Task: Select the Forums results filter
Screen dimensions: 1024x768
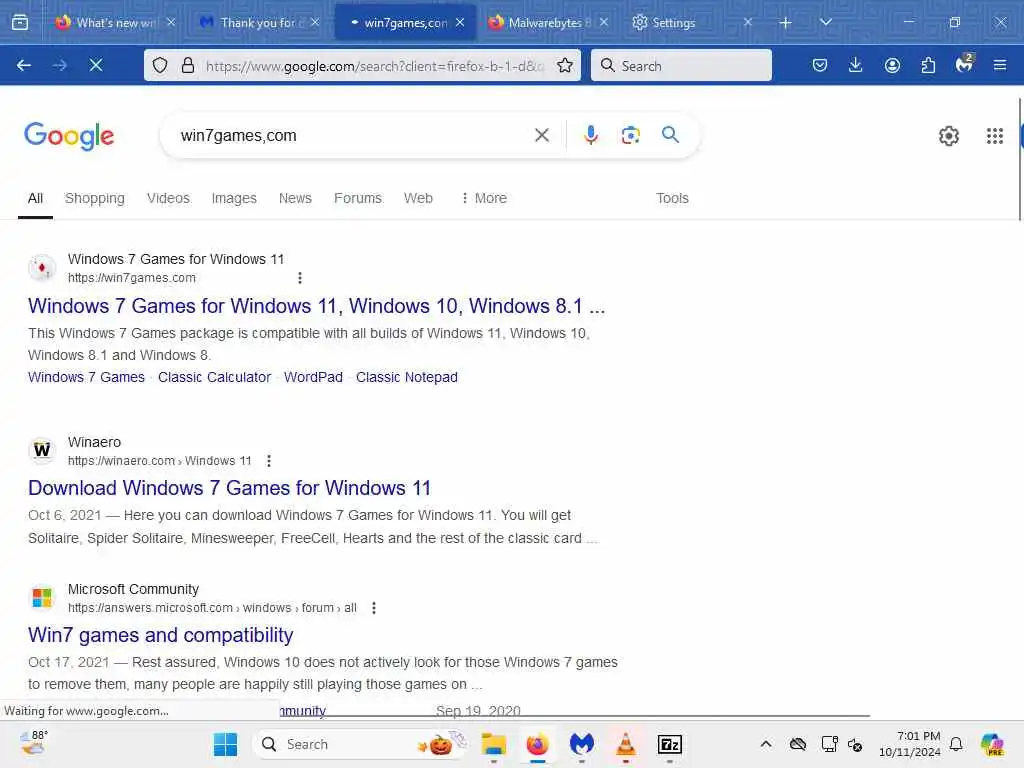Action: tap(358, 198)
